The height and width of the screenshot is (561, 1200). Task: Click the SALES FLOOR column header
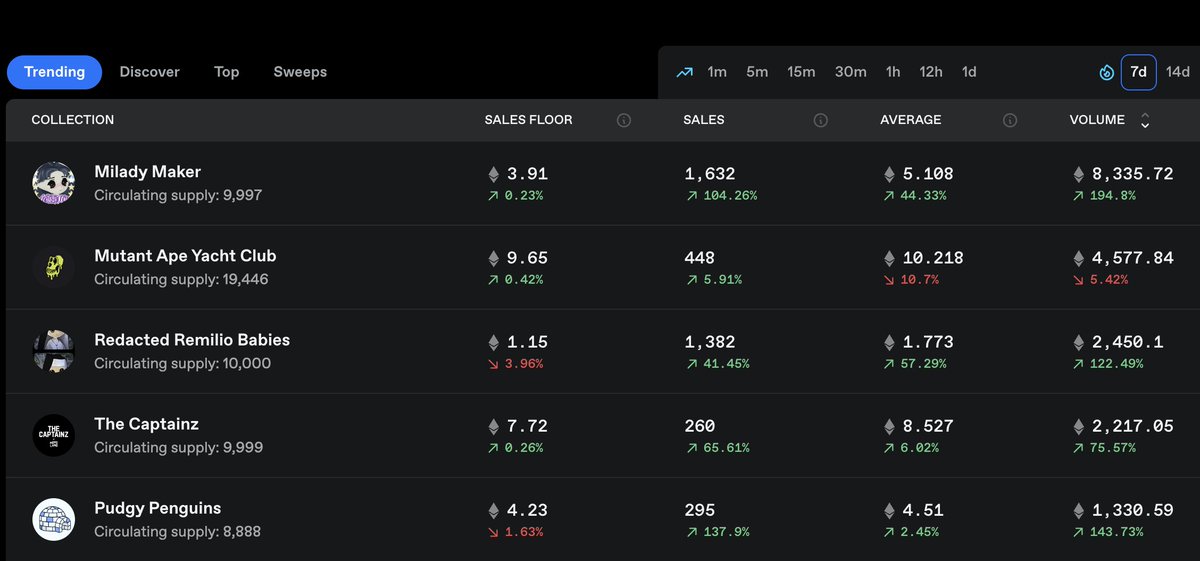coord(529,120)
